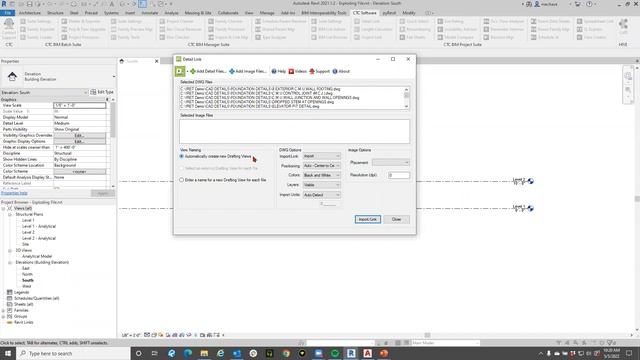Click the green Detail Link logo icon in dialog toolbar

coord(180,71)
